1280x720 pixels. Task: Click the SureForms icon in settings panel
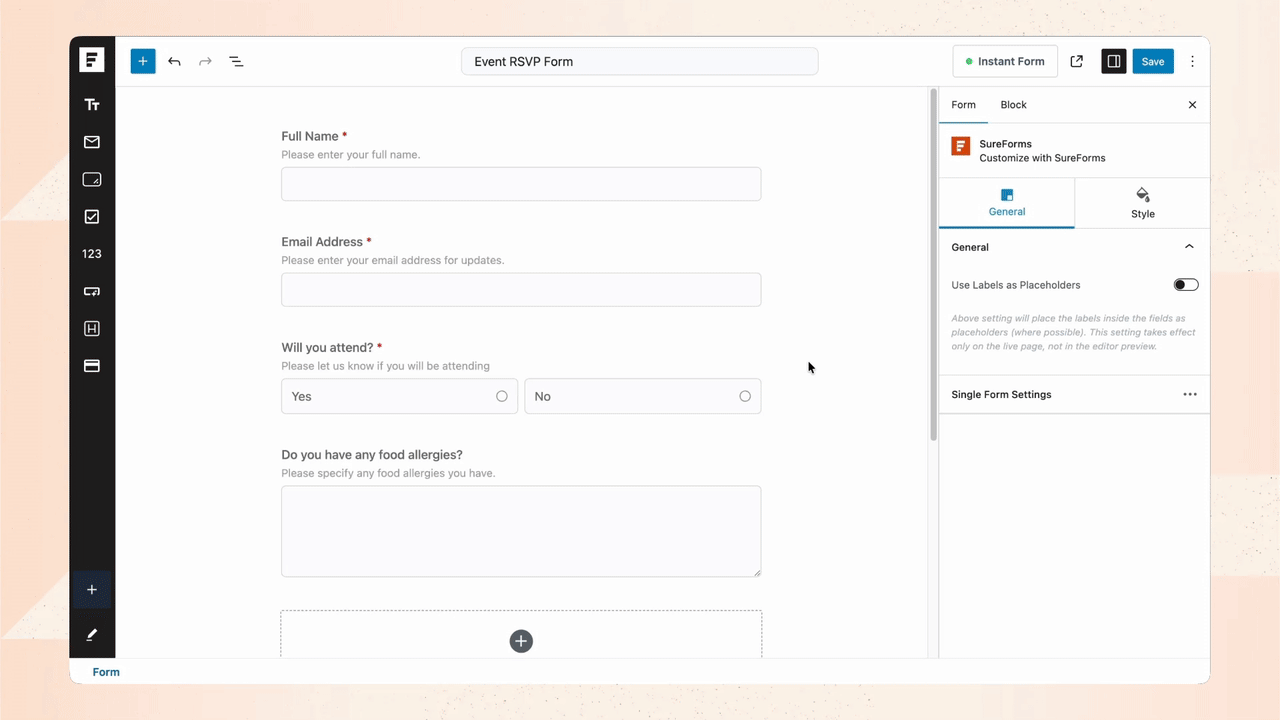[x=961, y=146]
